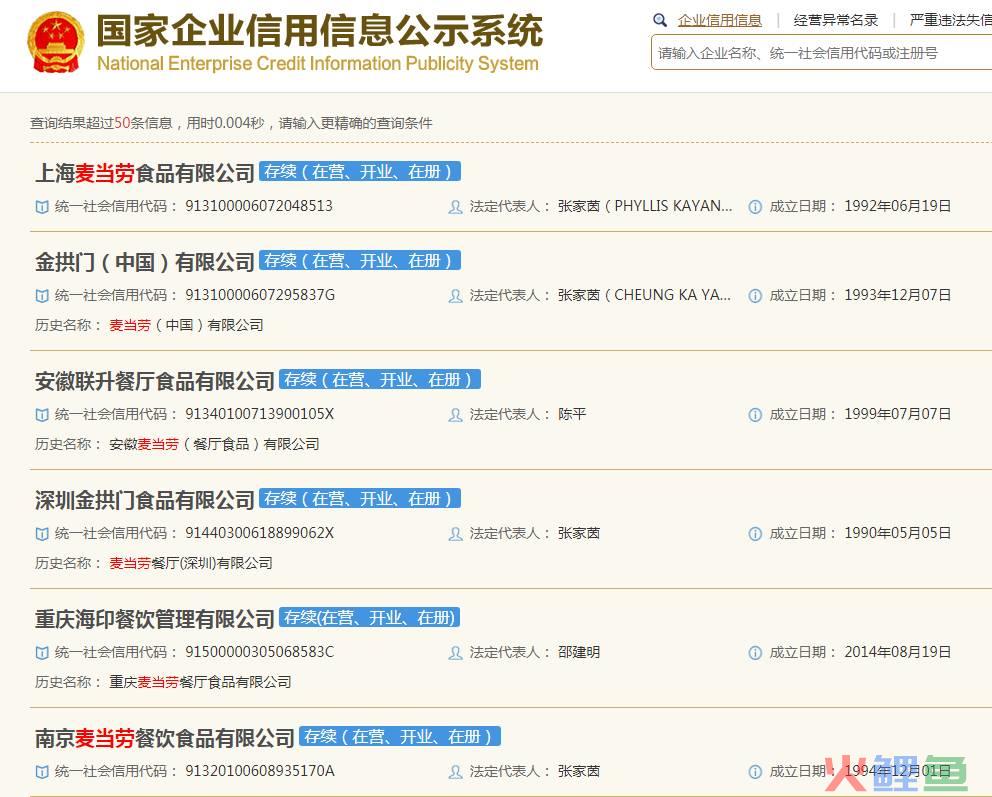The image size is (992, 797).
Task: Click the establishment date 2014年08月19日
Action: pyautogui.click(x=897, y=652)
